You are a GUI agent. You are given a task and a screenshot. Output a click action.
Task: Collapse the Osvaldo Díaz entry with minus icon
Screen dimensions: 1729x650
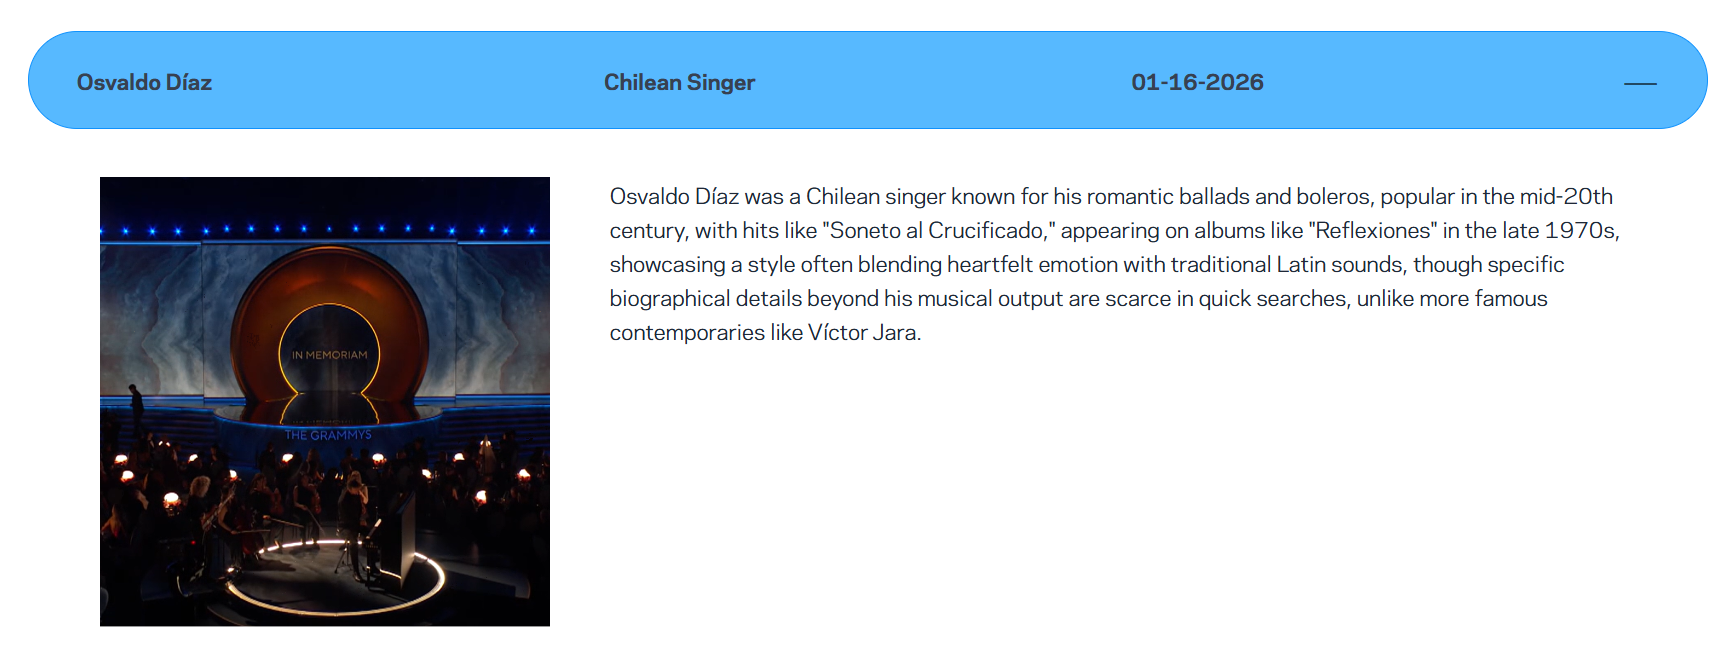point(1640,83)
